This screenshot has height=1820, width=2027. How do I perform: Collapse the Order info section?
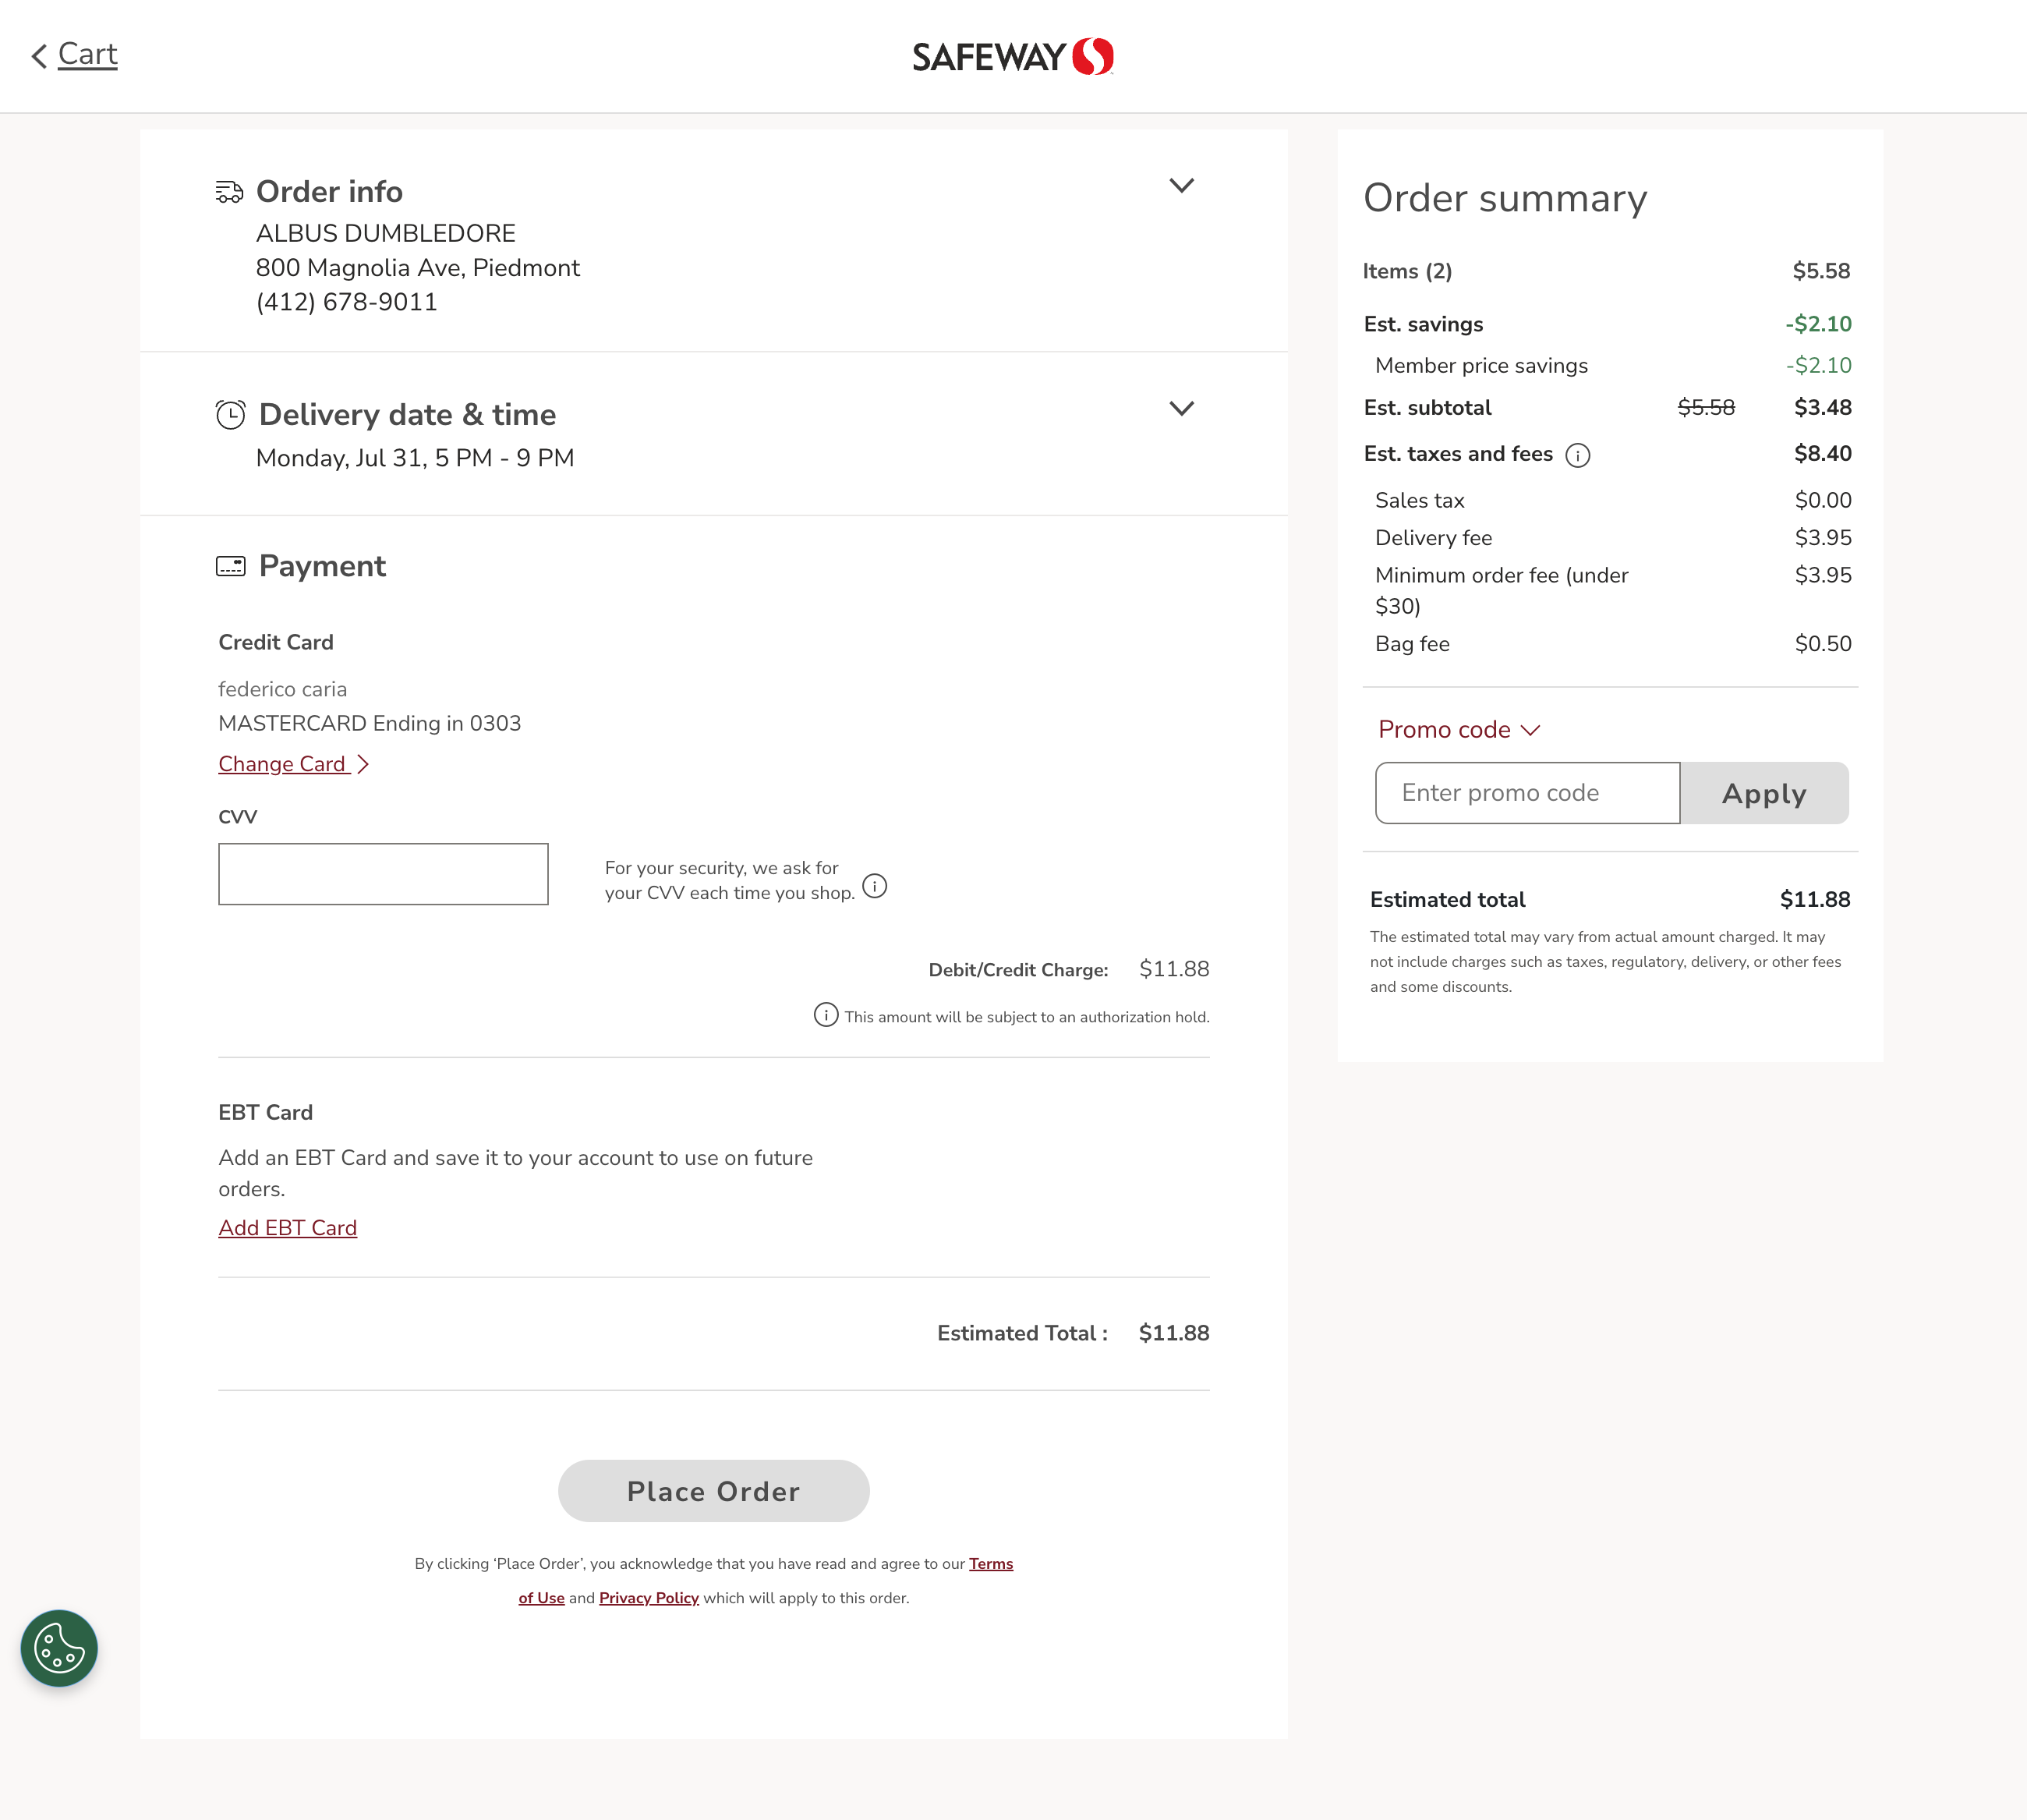coord(1182,185)
